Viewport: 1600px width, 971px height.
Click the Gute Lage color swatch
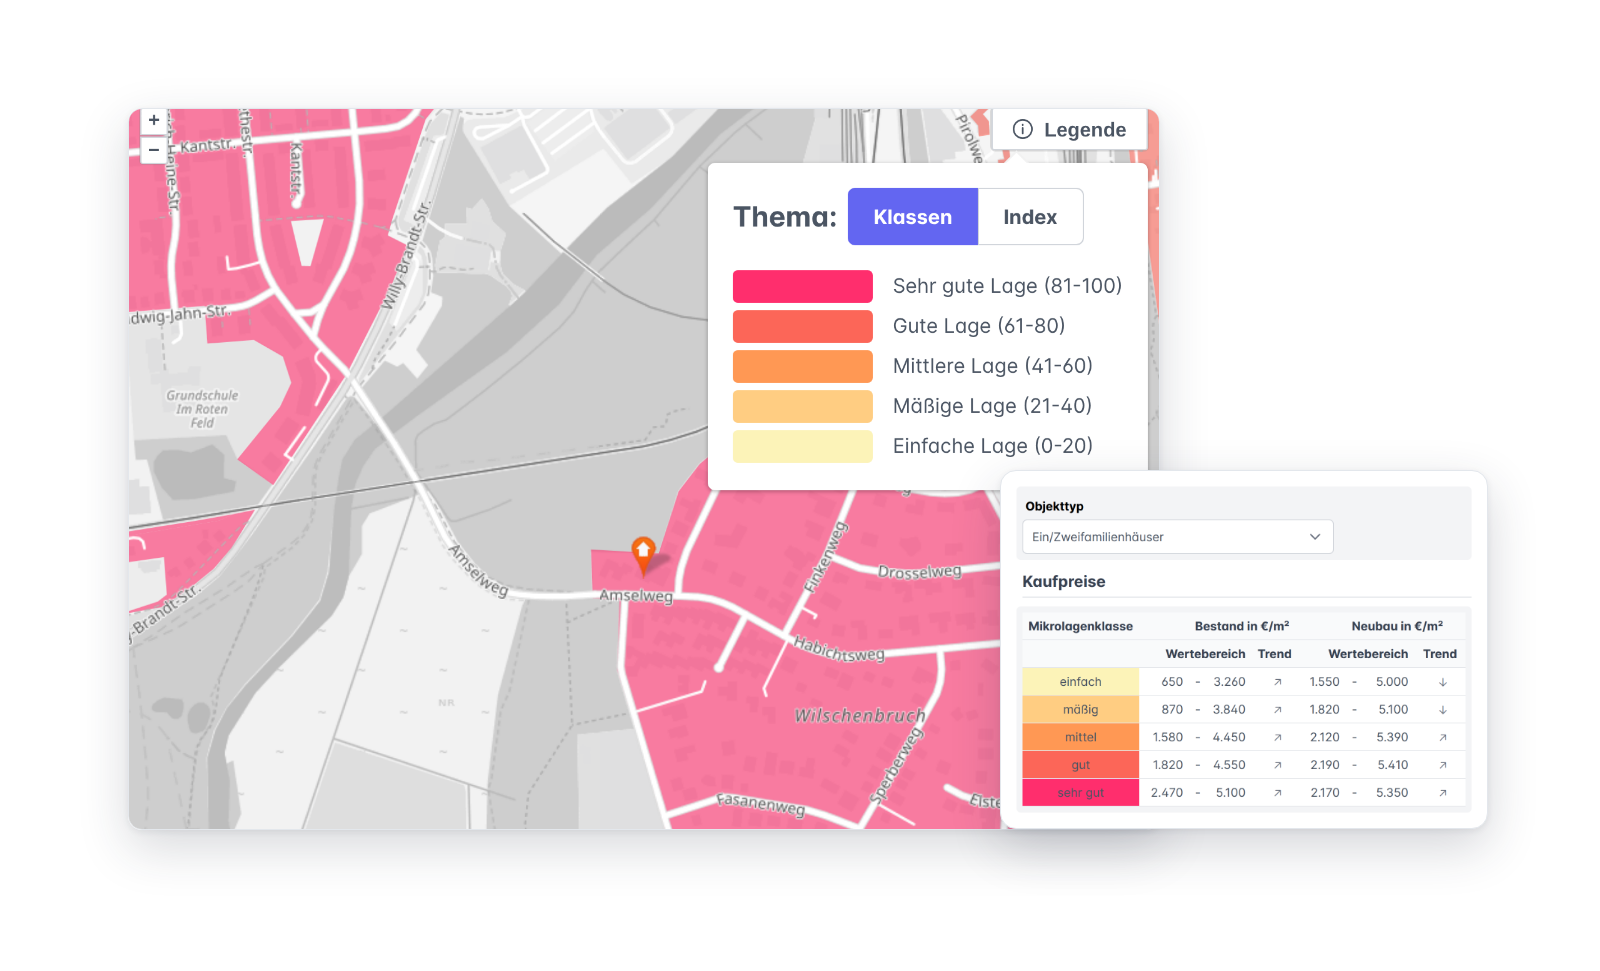pyautogui.click(x=802, y=326)
